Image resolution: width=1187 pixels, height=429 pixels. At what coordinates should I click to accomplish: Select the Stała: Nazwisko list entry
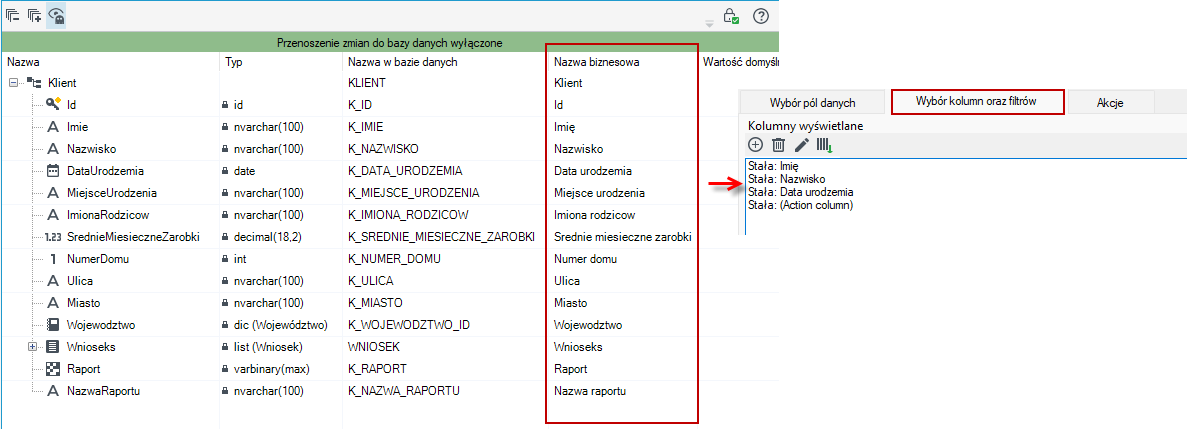786,179
